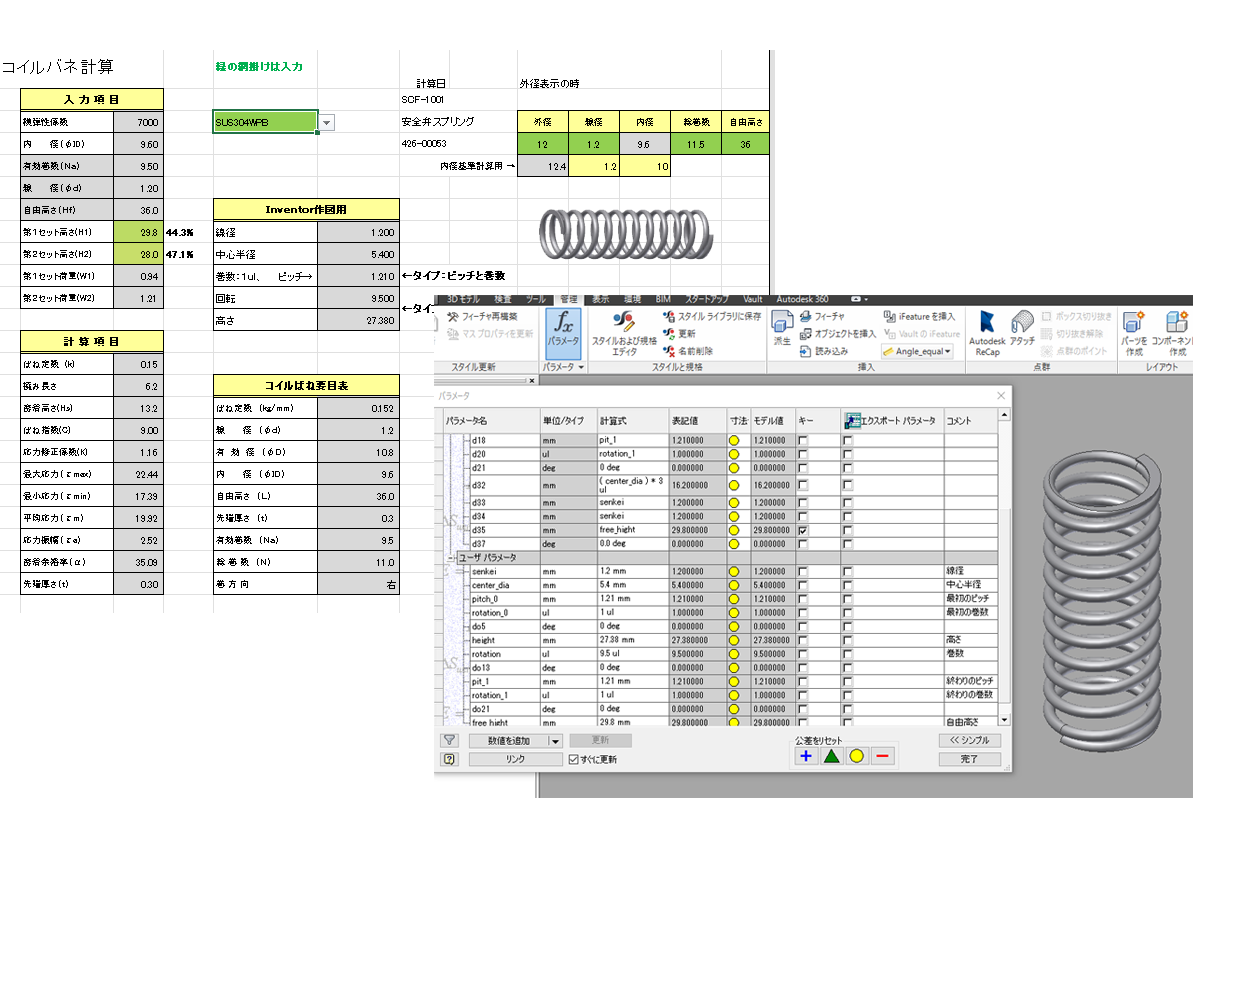Screen dimensions: 1233x992
Task: Launch Autodesk ReCap from the ribbon
Action: pyautogui.click(x=987, y=330)
